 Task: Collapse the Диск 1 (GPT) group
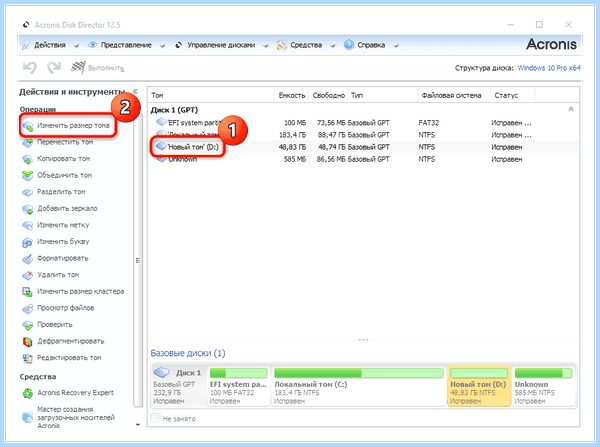point(571,109)
